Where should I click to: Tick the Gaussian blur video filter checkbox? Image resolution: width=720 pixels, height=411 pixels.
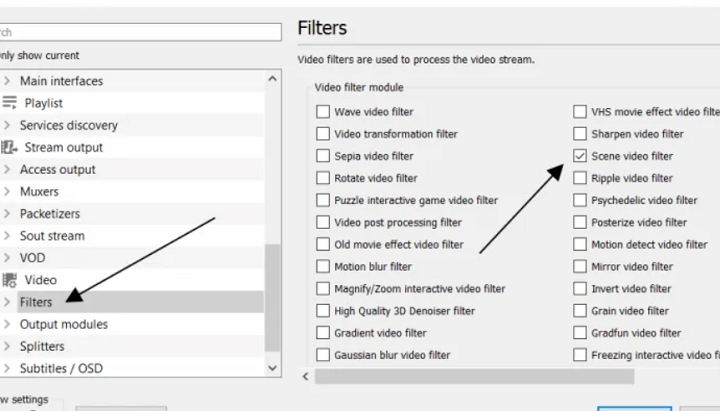[x=323, y=355]
